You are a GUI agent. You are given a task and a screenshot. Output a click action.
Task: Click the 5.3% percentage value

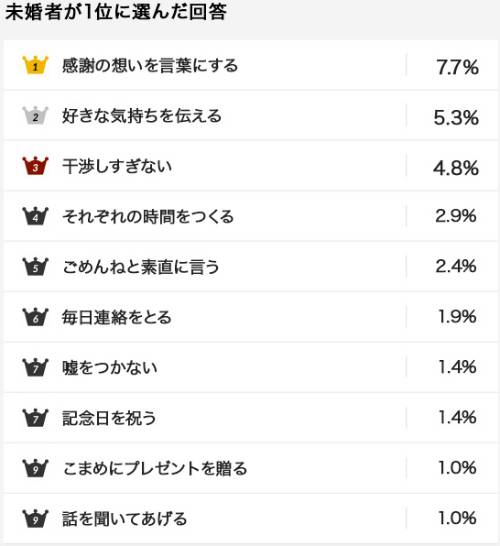coord(456,117)
